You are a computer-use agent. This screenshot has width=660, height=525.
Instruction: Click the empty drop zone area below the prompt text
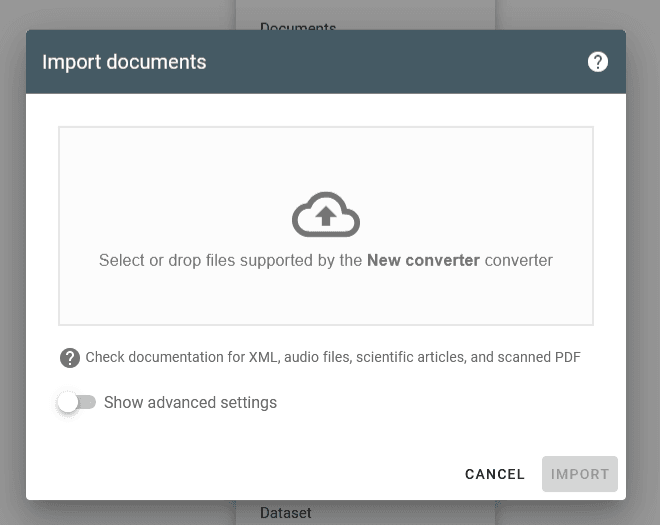point(326,300)
